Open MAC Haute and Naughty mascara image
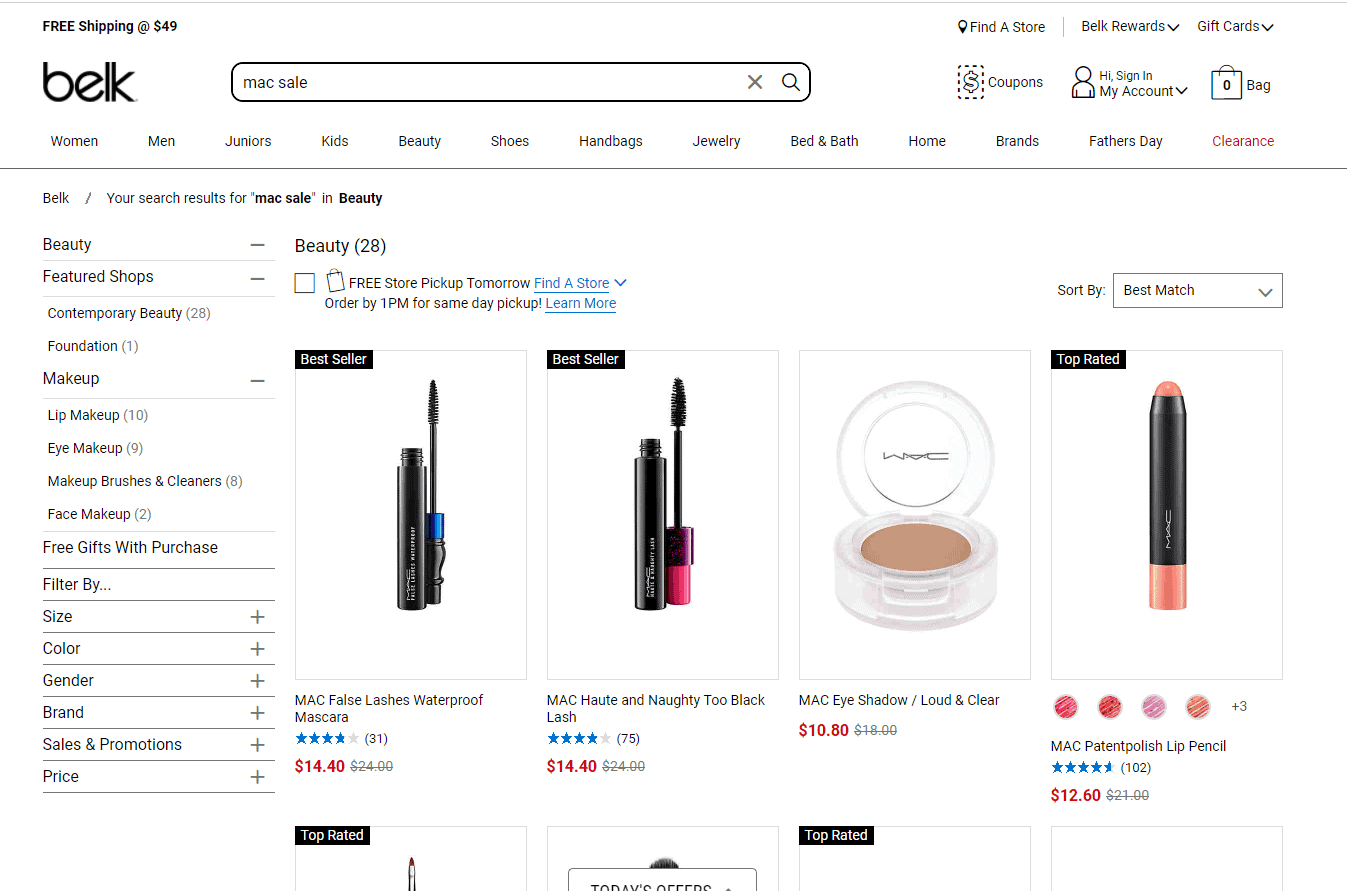The height and width of the screenshot is (891, 1347). 663,515
